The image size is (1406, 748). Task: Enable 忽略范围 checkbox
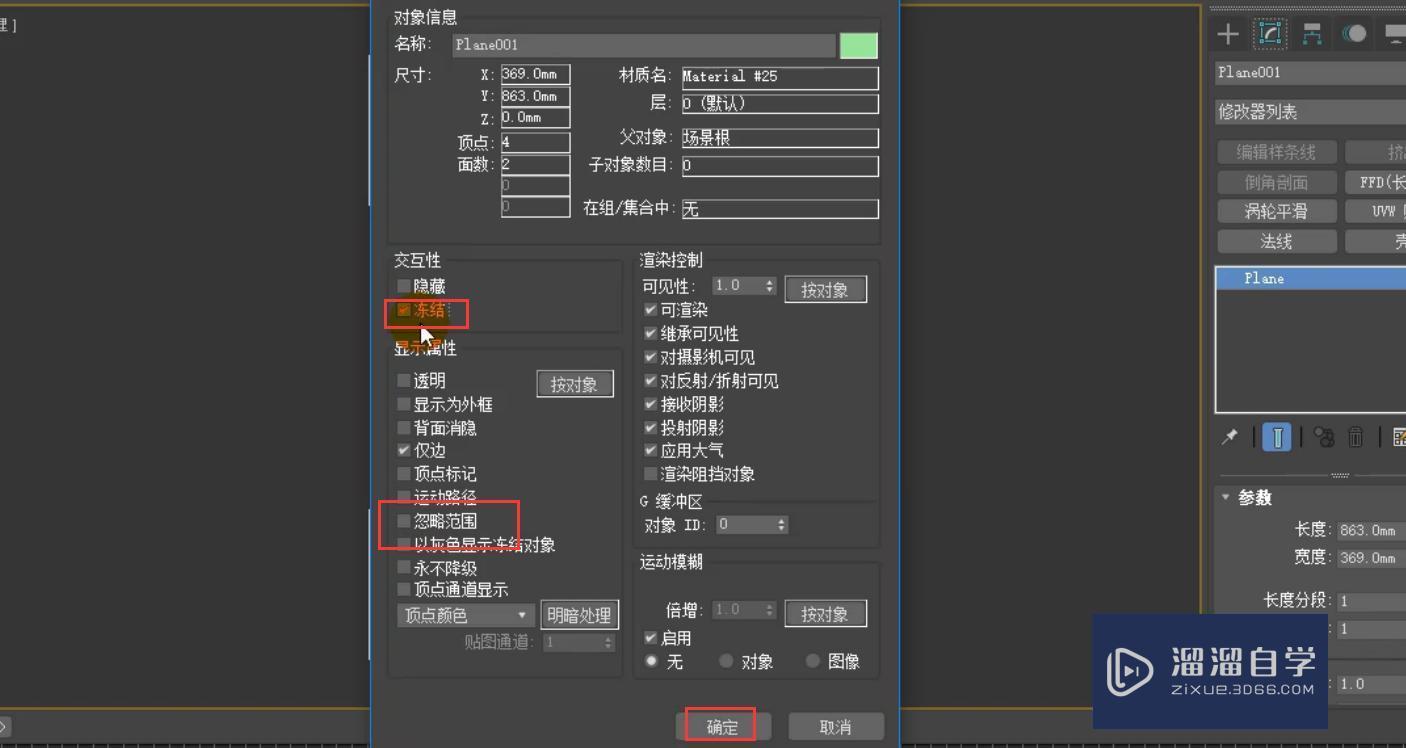point(404,521)
